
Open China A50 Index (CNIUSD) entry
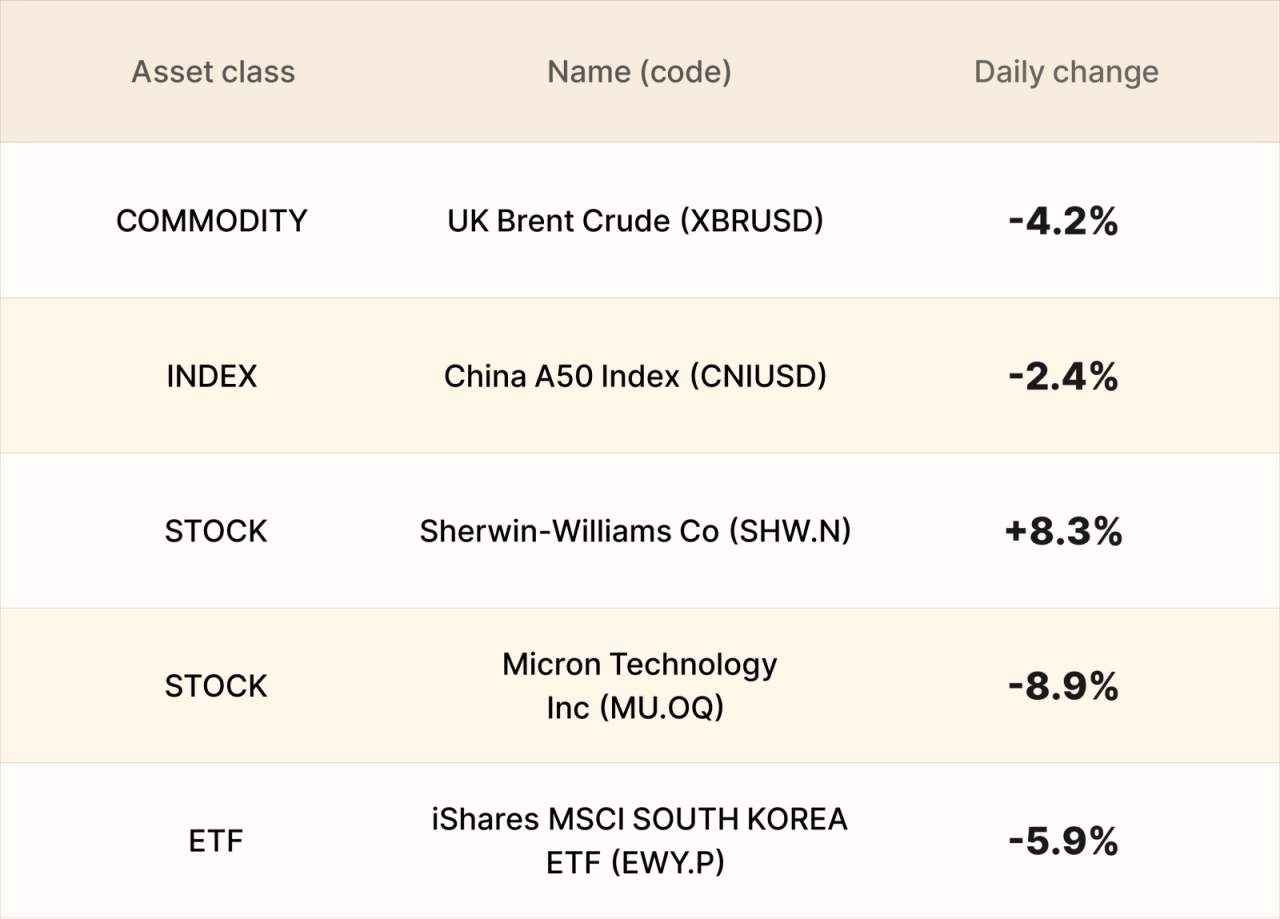[636, 376]
